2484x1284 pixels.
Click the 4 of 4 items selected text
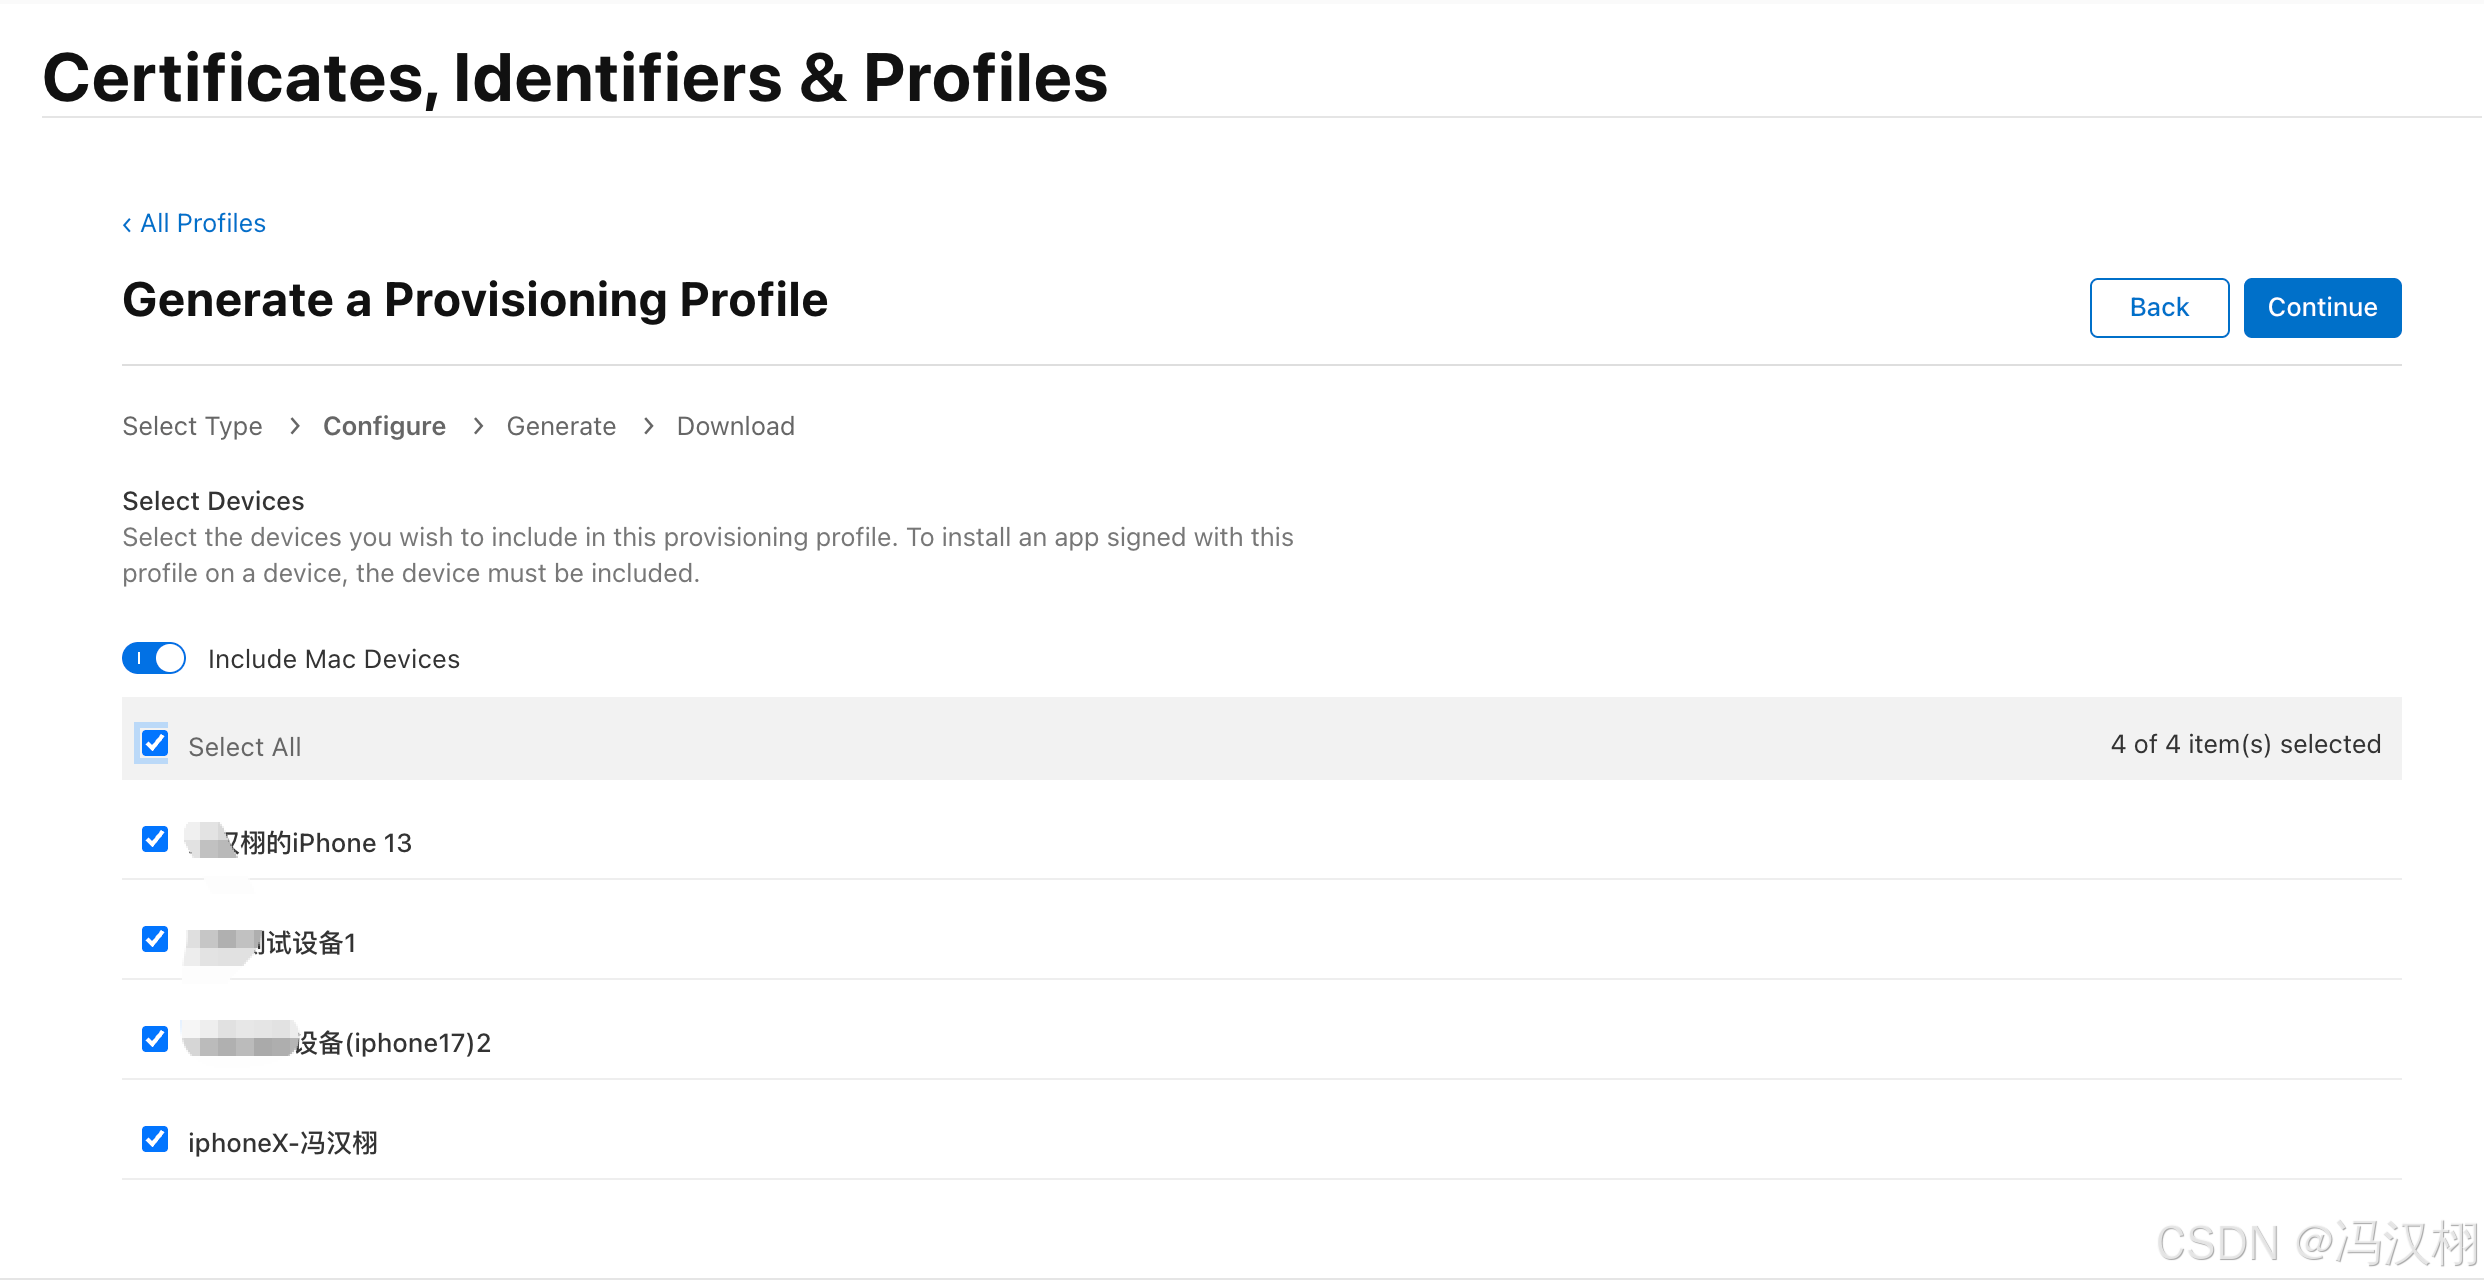2246,744
